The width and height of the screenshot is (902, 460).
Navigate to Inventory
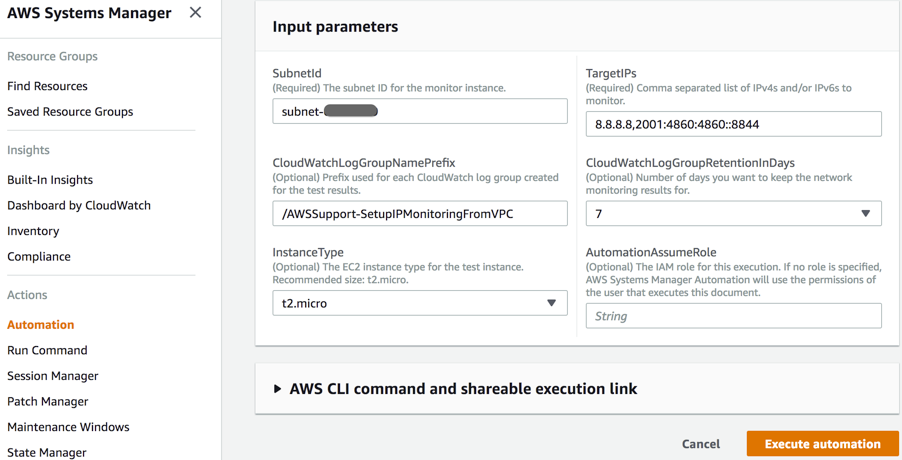pyautogui.click(x=33, y=231)
